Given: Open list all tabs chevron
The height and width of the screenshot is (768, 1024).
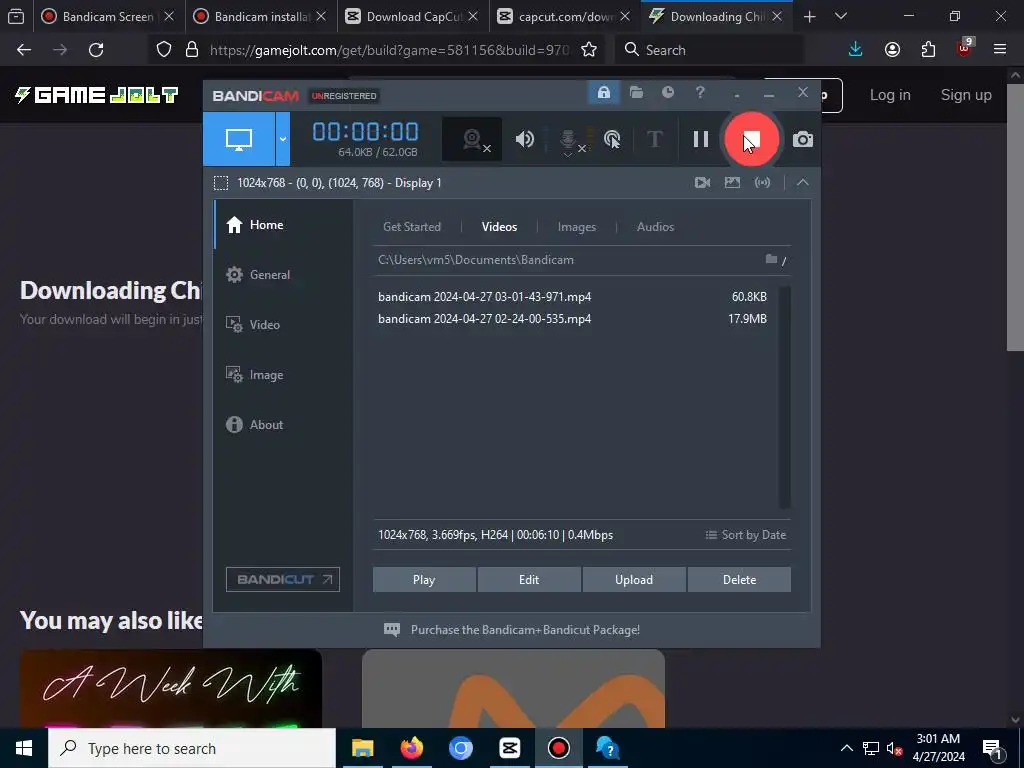Looking at the screenshot, I should coord(841,16).
